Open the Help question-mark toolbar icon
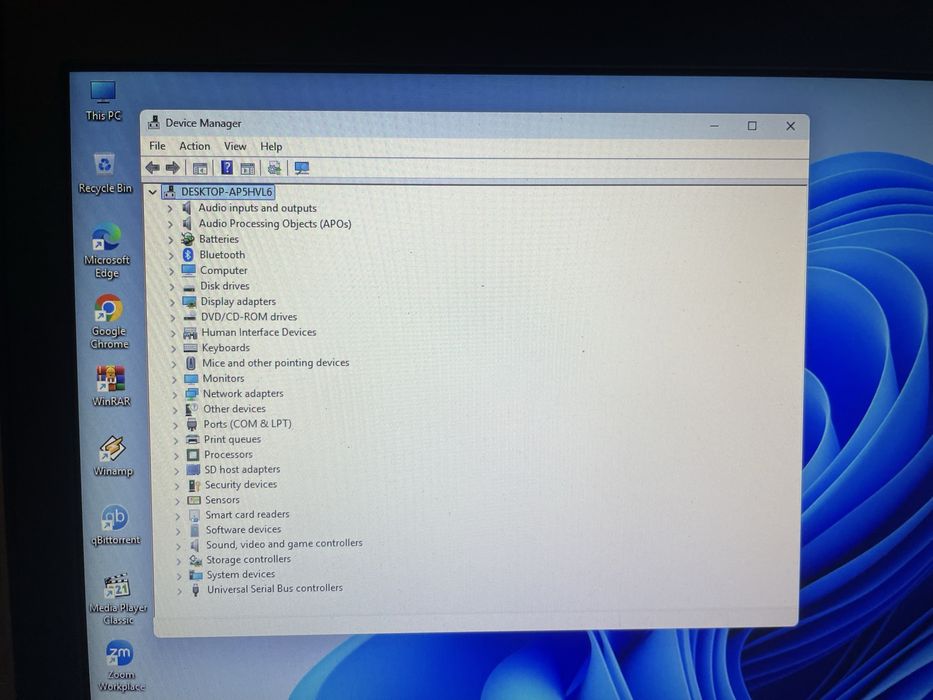Image resolution: width=933 pixels, height=700 pixels. point(227,168)
